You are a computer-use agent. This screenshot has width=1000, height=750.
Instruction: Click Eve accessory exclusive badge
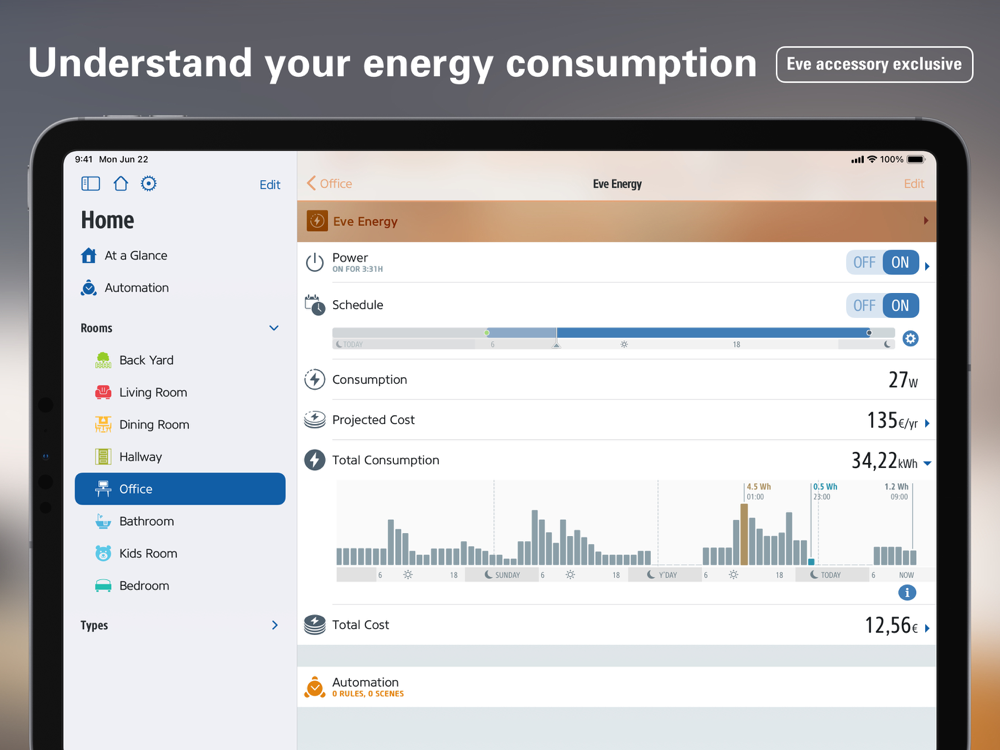[874, 64]
